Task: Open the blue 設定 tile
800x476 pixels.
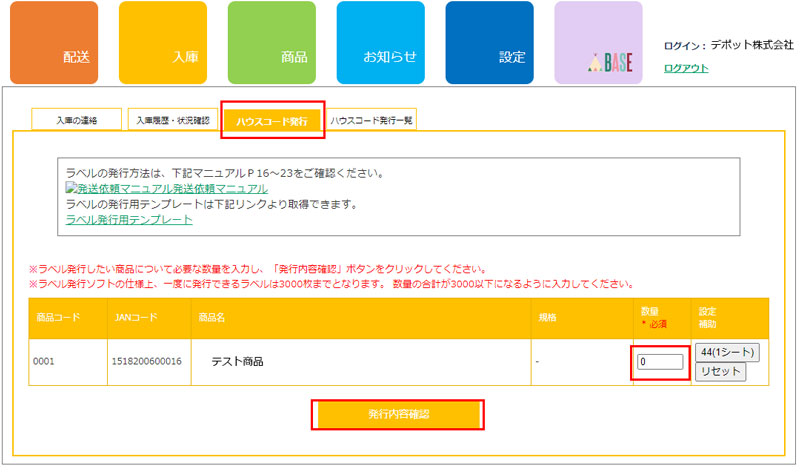Action: point(490,43)
